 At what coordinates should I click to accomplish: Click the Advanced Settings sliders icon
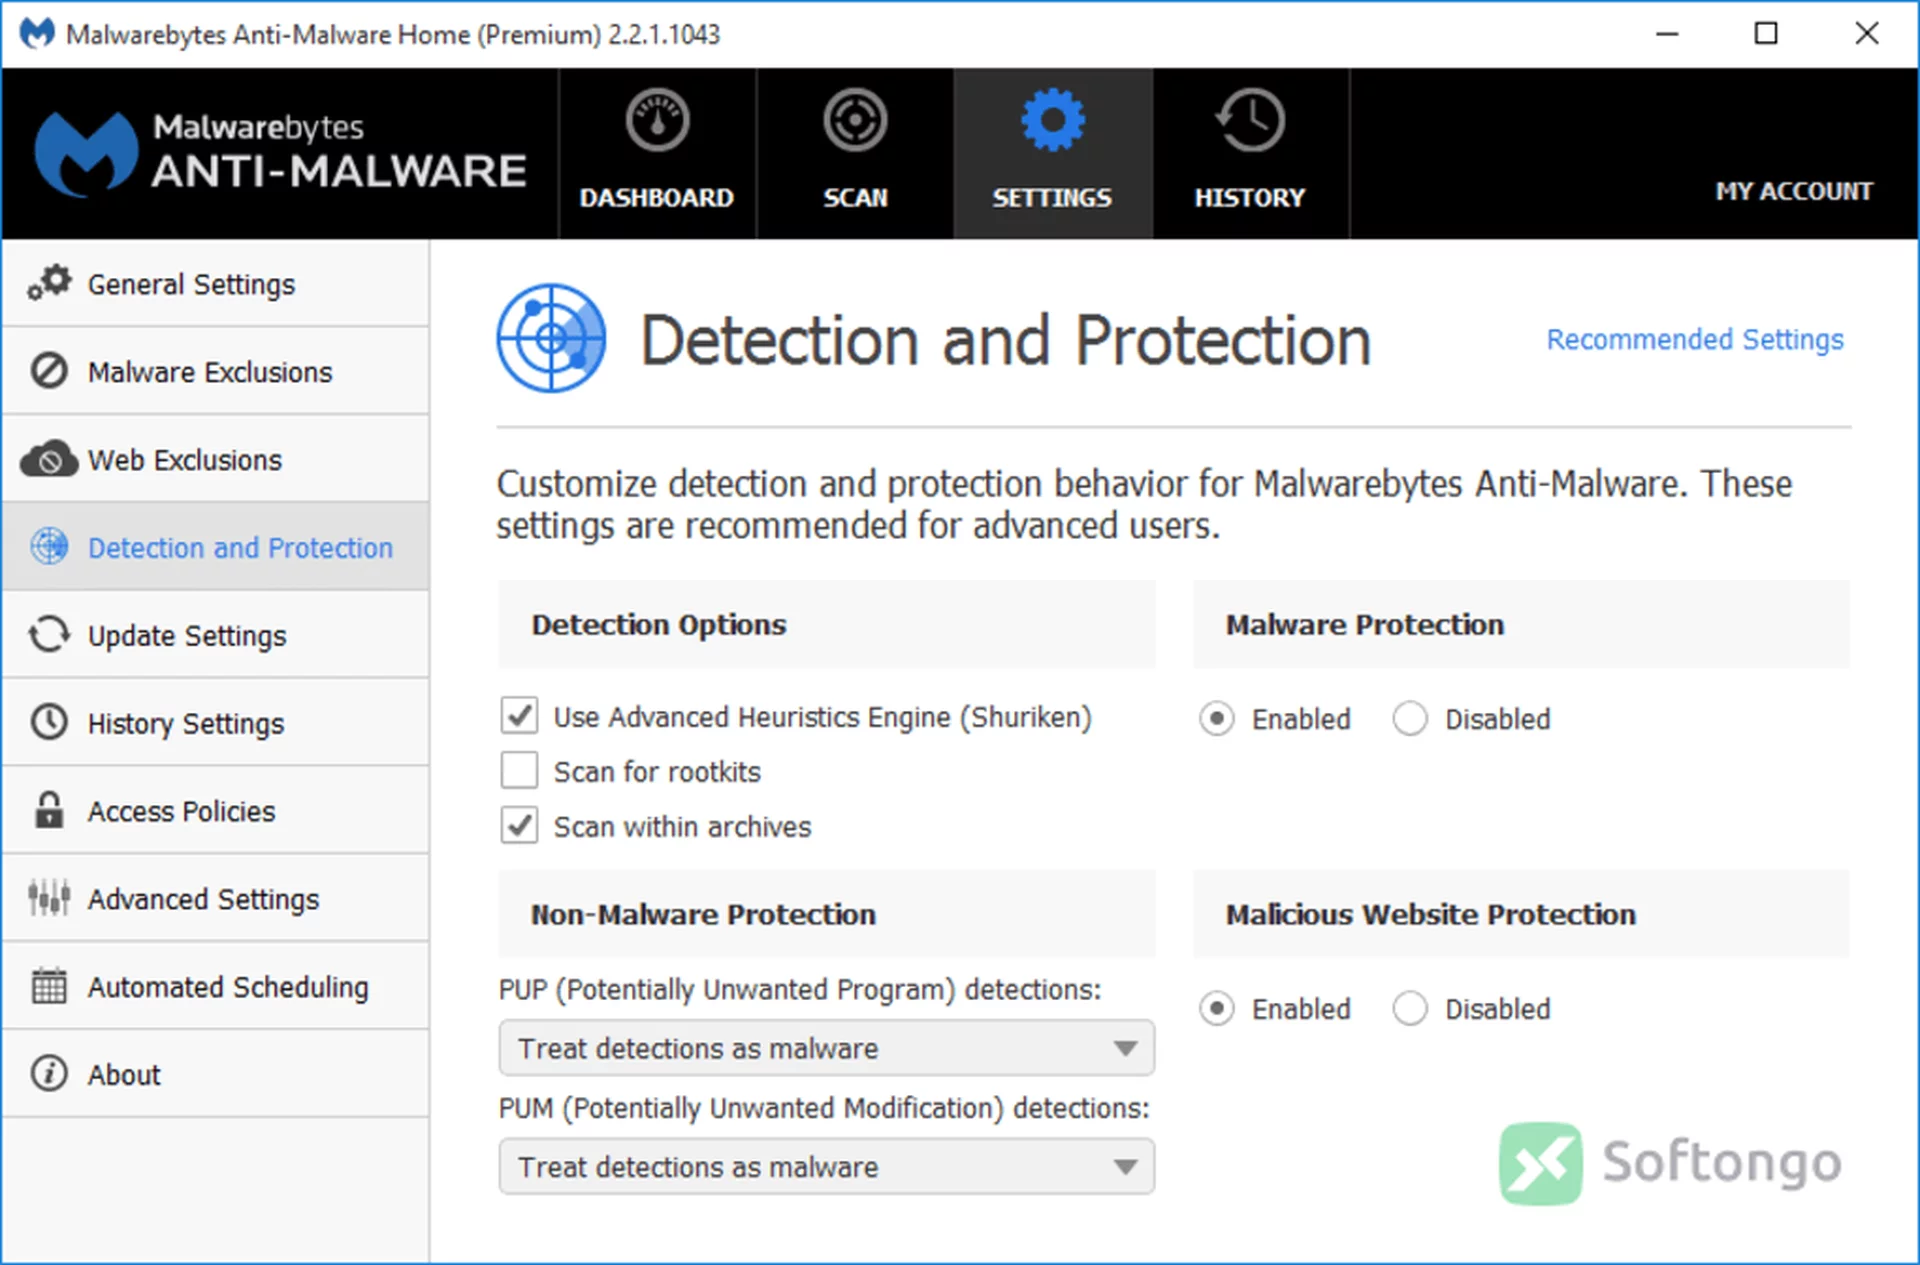pos(49,898)
